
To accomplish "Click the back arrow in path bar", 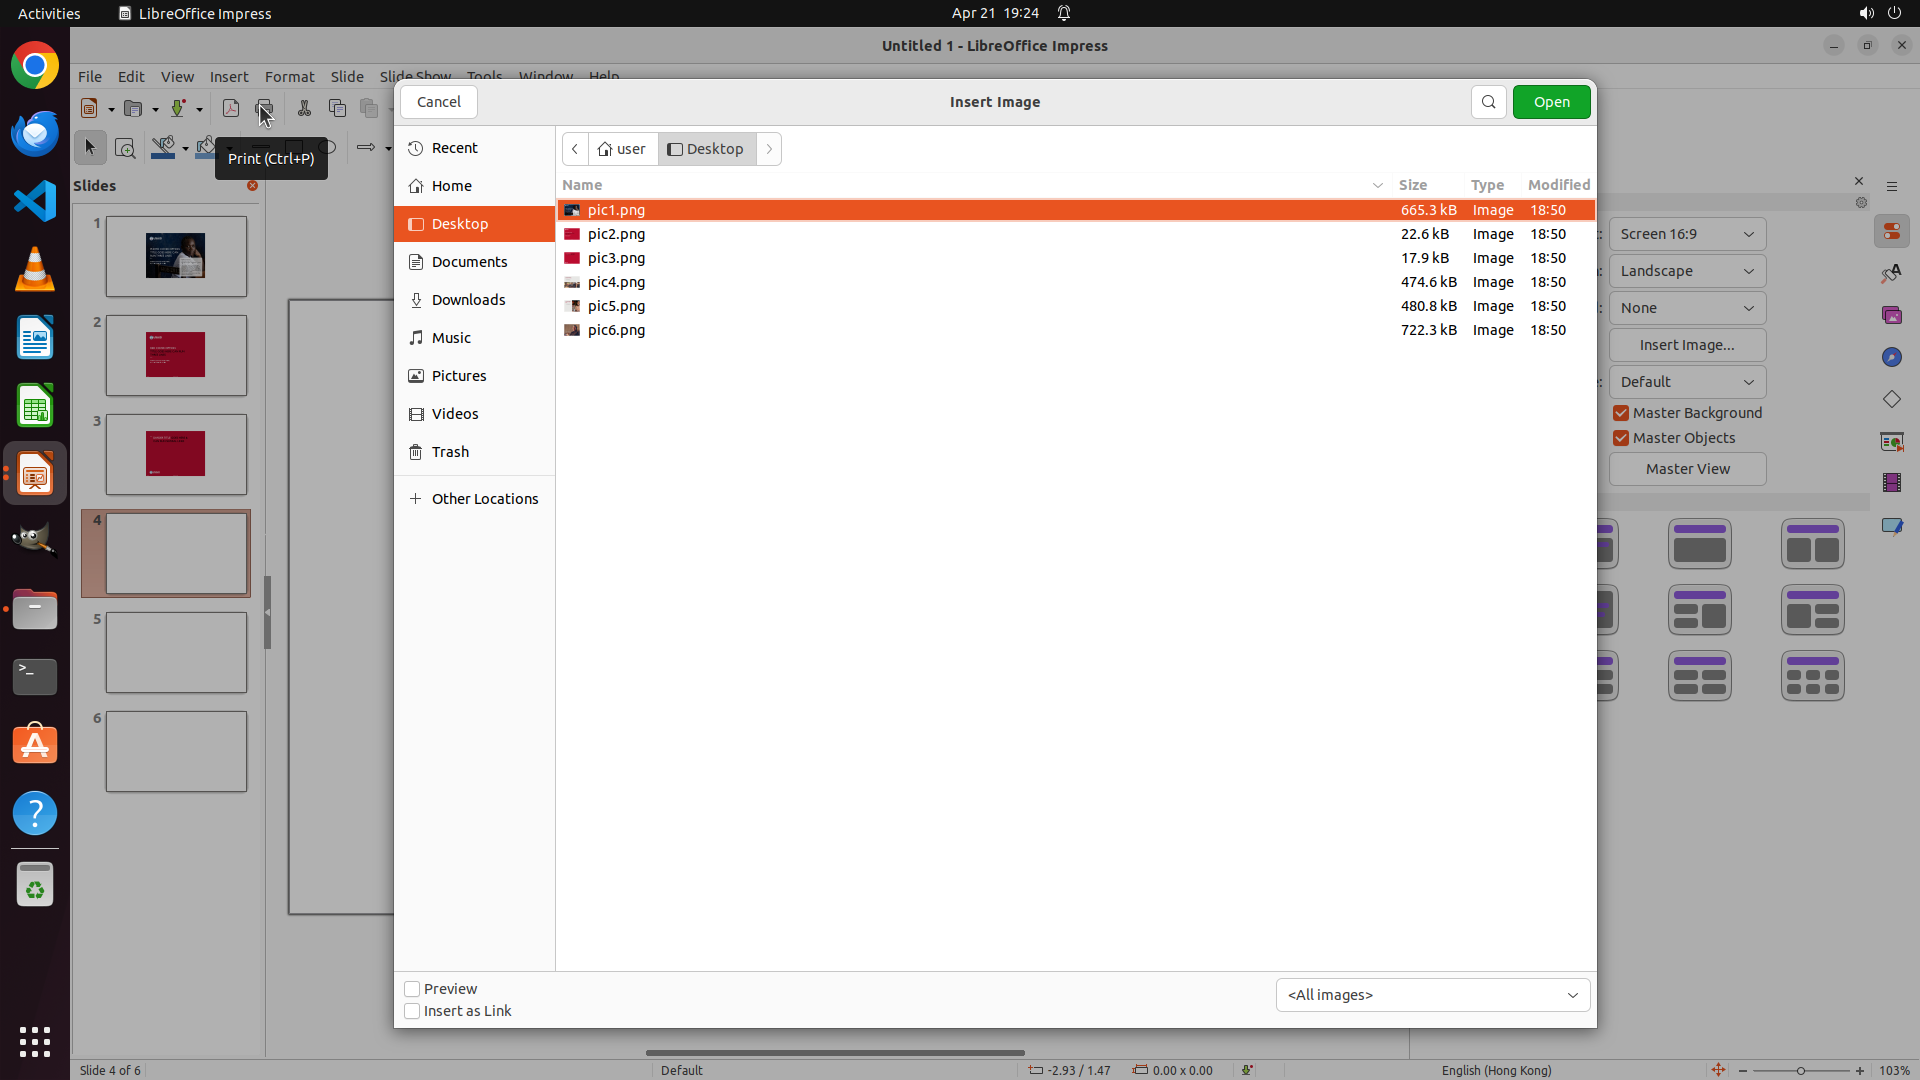I will tap(575, 149).
